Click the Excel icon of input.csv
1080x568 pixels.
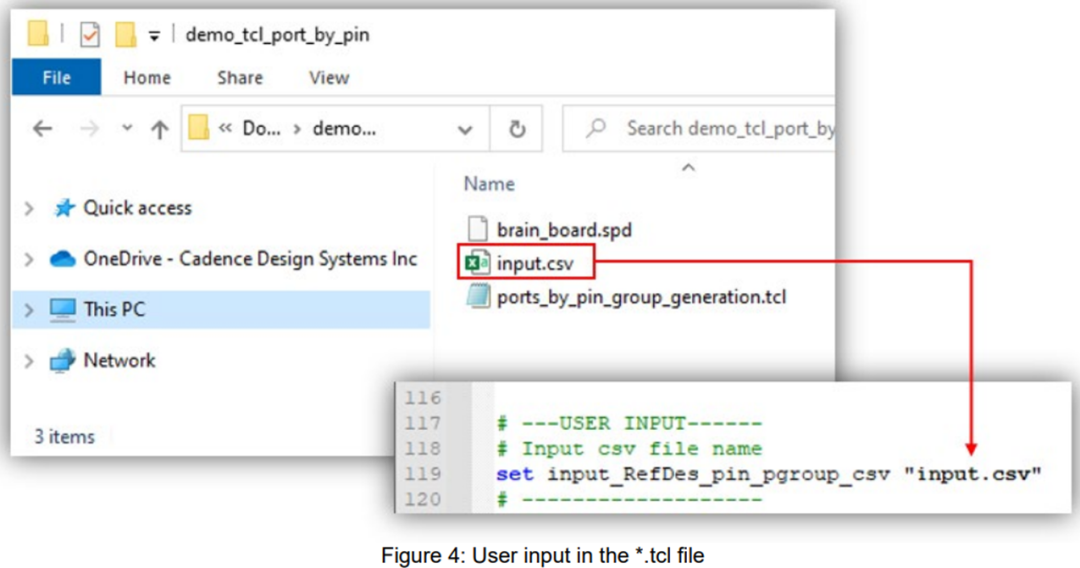477,263
